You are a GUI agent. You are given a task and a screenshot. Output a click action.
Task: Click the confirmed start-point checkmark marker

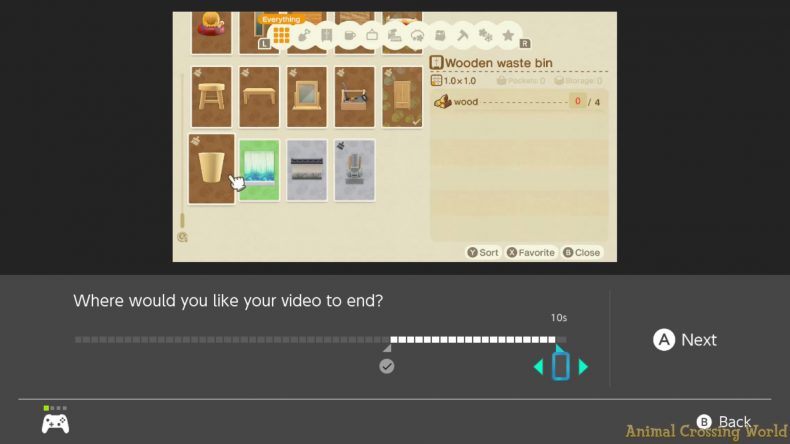[386, 366]
